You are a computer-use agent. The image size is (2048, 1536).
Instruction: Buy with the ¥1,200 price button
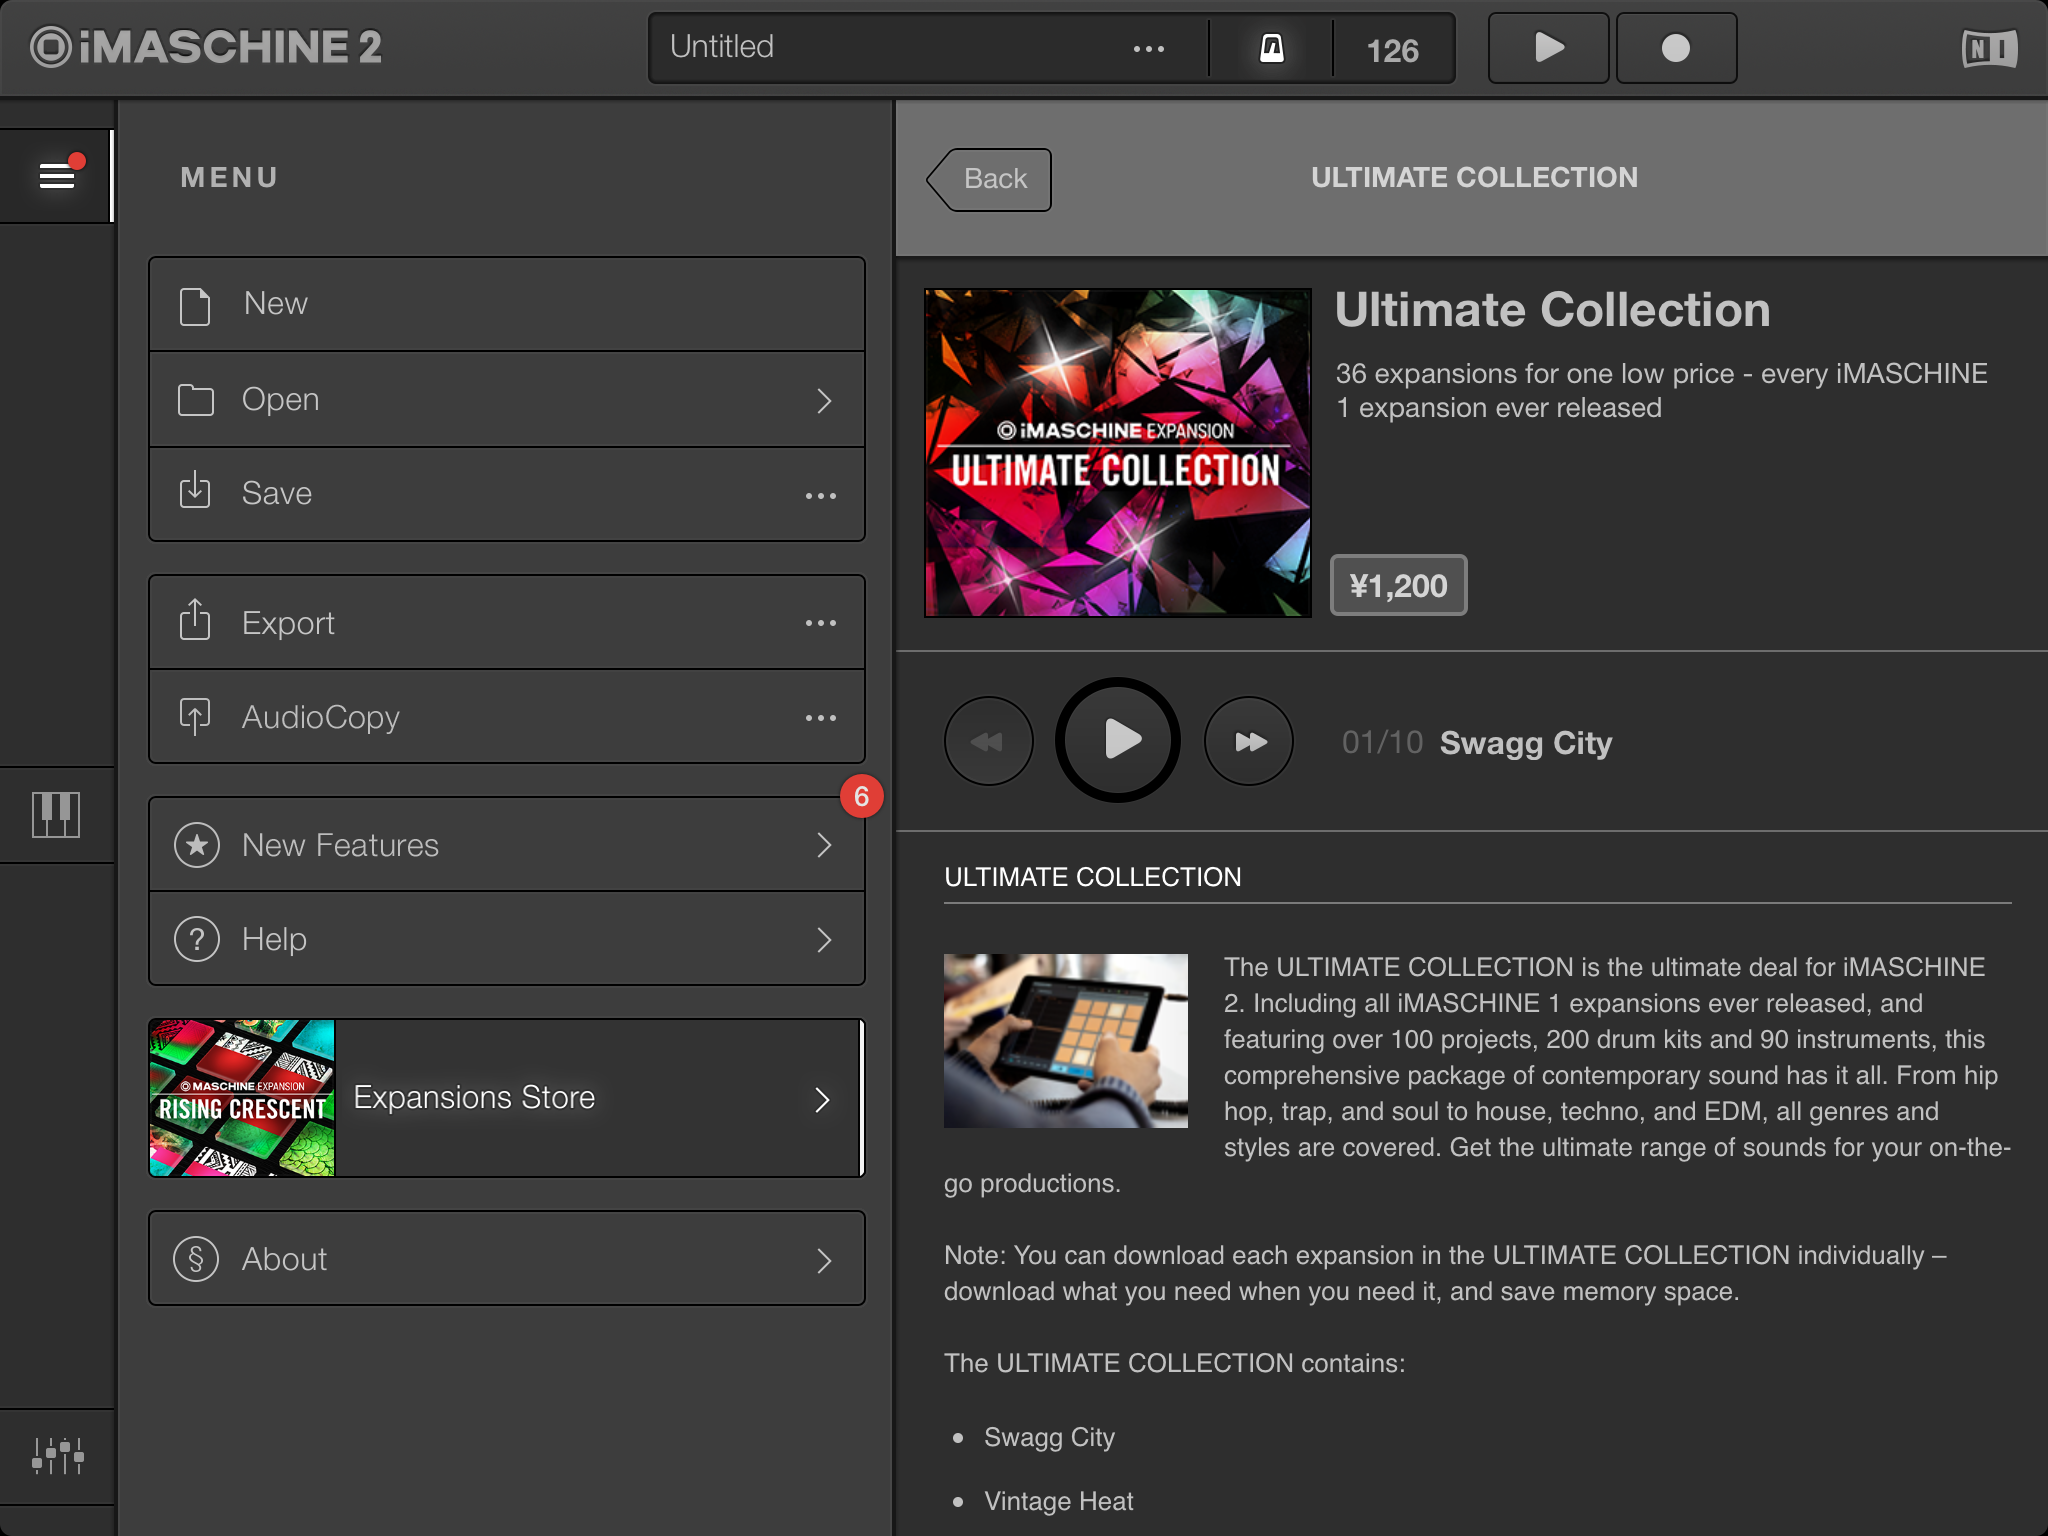(1398, 585)
